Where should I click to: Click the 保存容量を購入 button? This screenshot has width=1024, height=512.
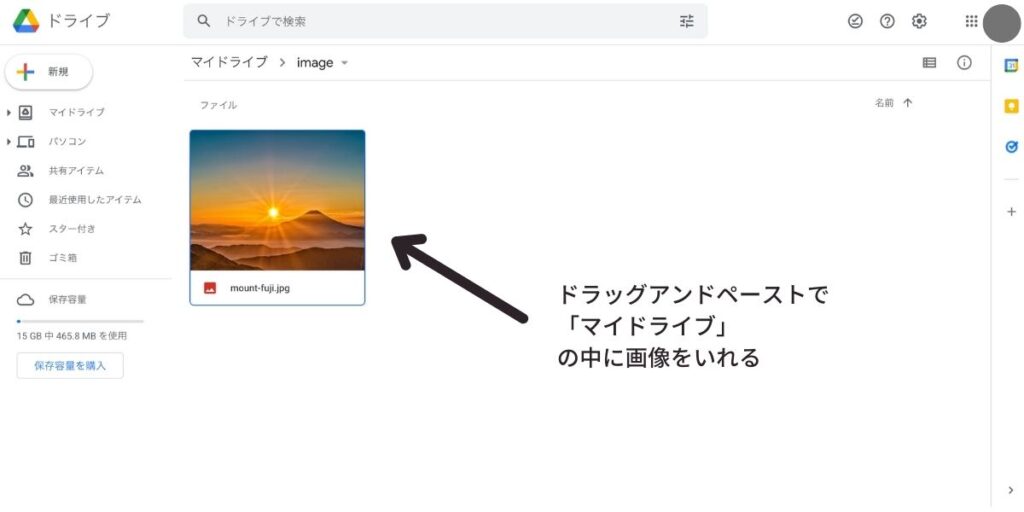pyautogui.click(x=70, y=366)
